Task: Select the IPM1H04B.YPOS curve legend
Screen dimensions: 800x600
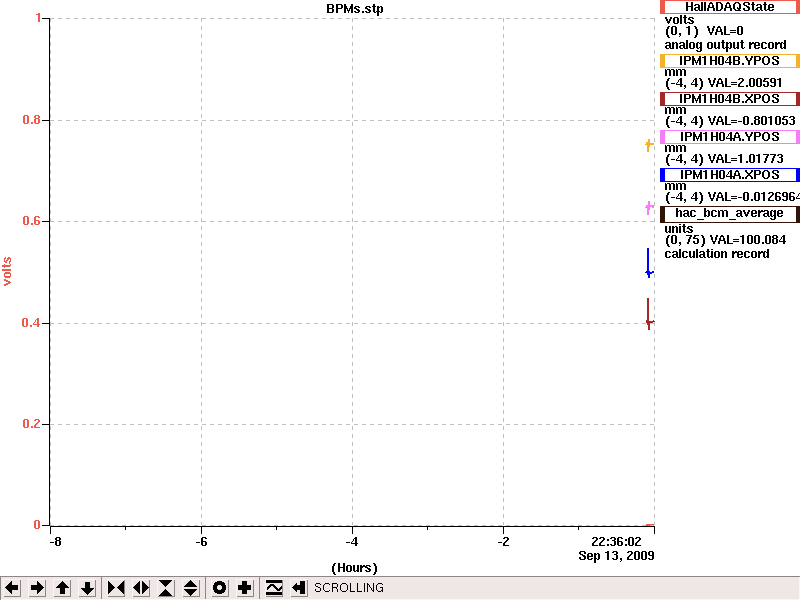Action: click(730, 61)
